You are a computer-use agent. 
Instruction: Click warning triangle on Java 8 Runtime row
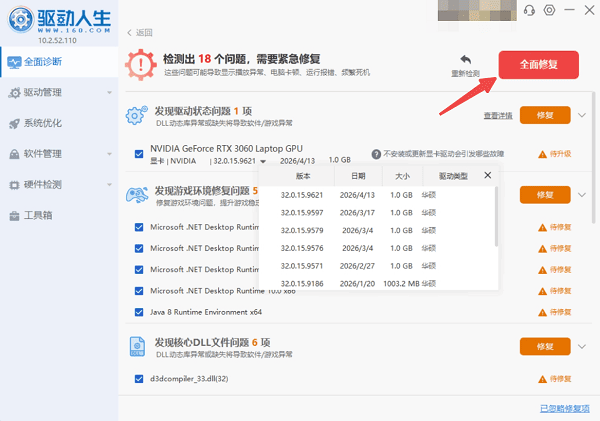542,313
